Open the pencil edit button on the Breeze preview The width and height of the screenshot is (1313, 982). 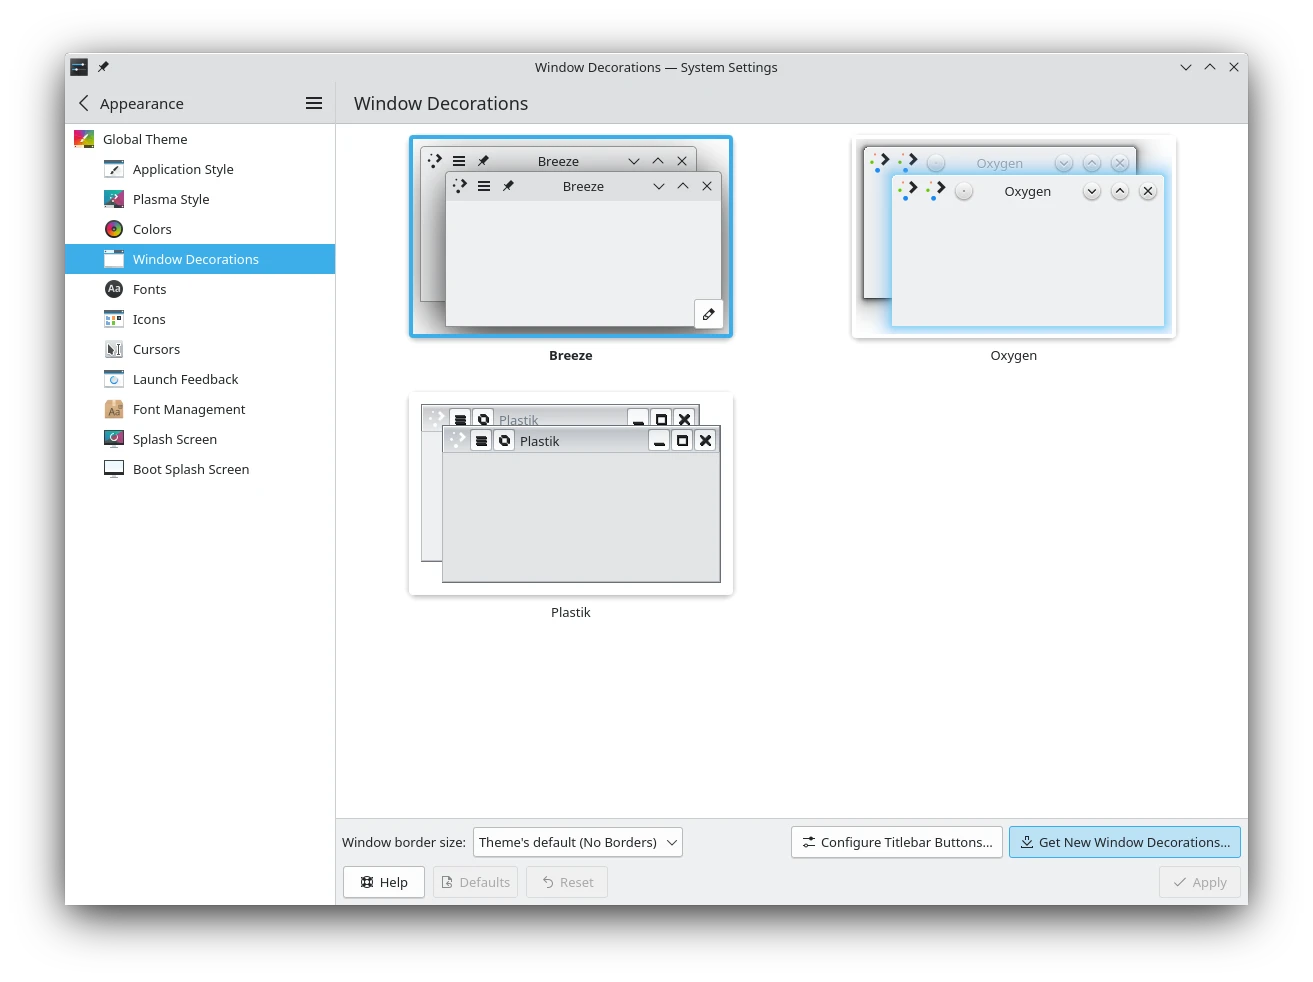click(708, 314)
